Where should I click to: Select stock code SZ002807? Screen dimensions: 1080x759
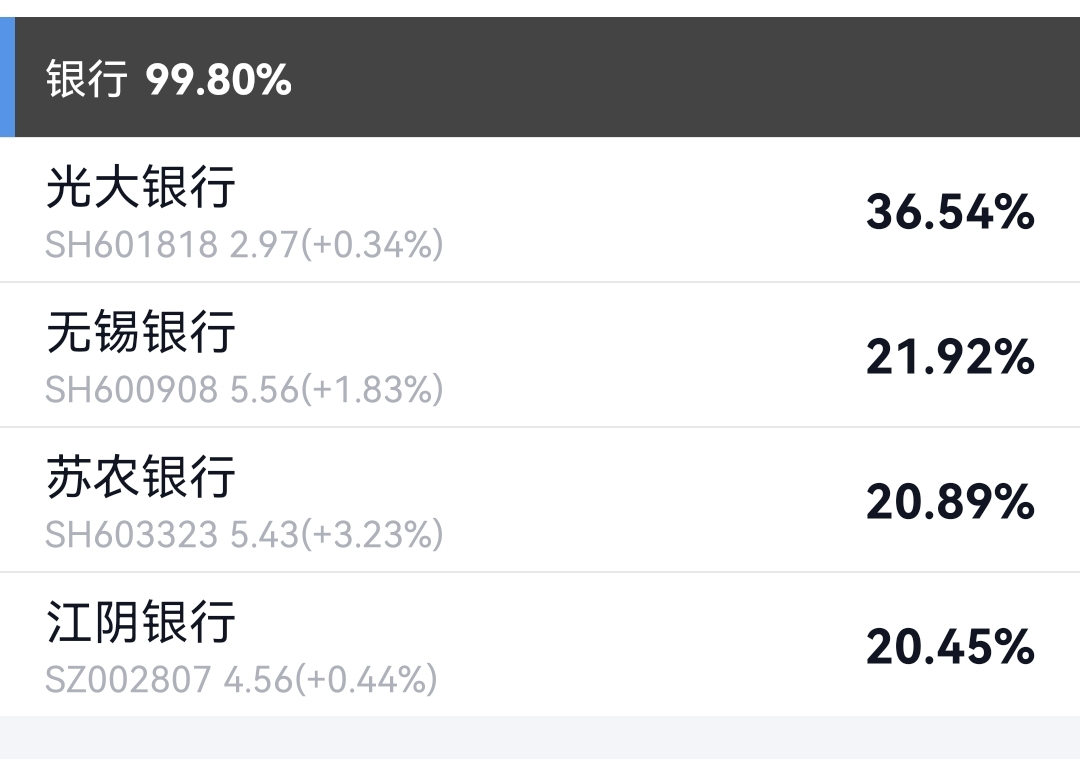coord(128,680)
